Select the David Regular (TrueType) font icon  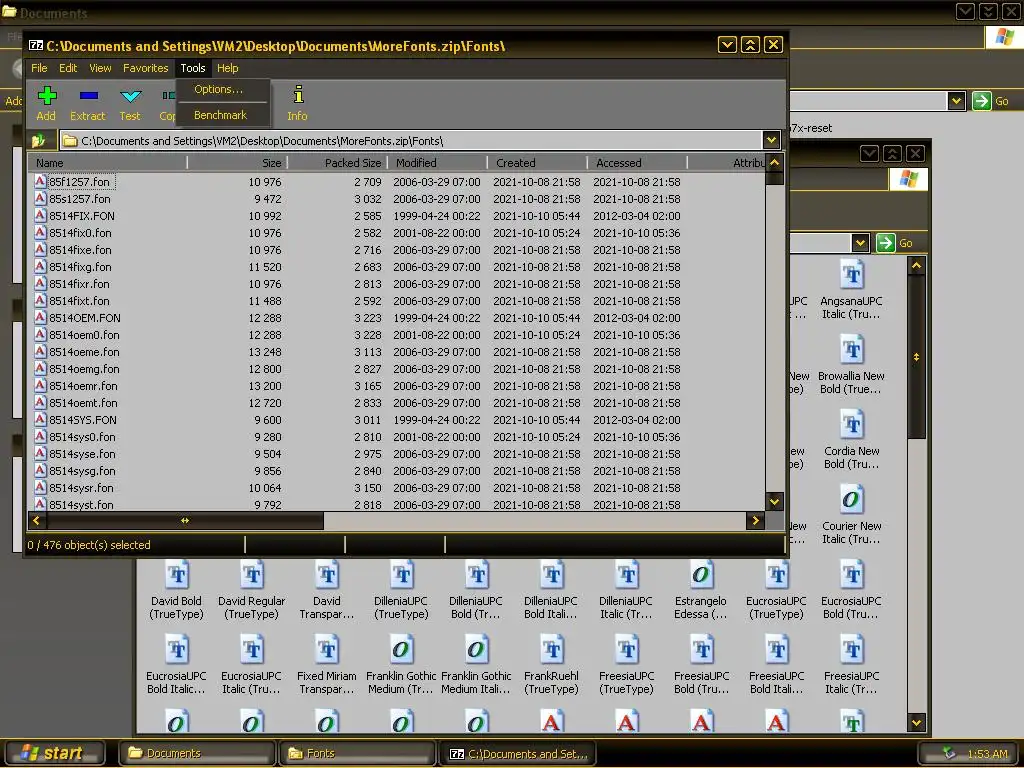[251, 575]
